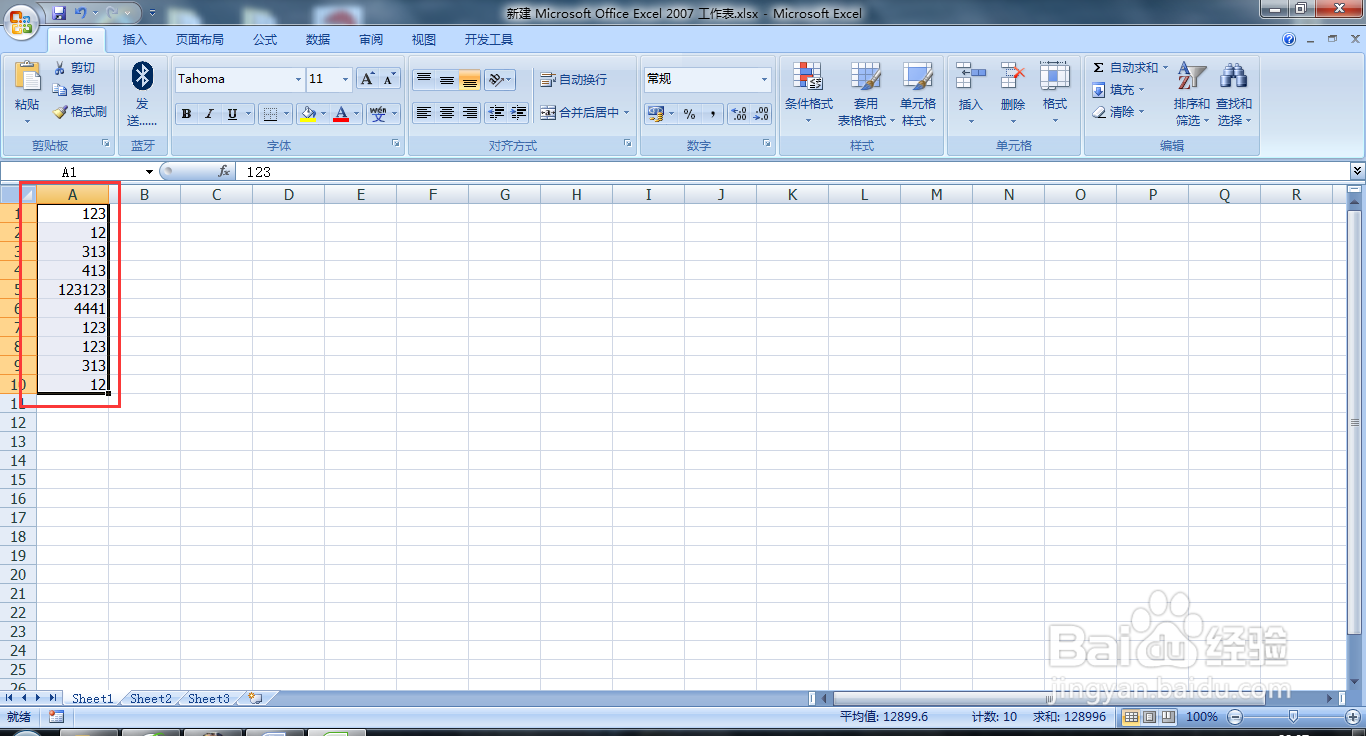Viewport: 1366px width, 736px height.
Task: Open the Format (格式) cells menu
Action: 1054,94
